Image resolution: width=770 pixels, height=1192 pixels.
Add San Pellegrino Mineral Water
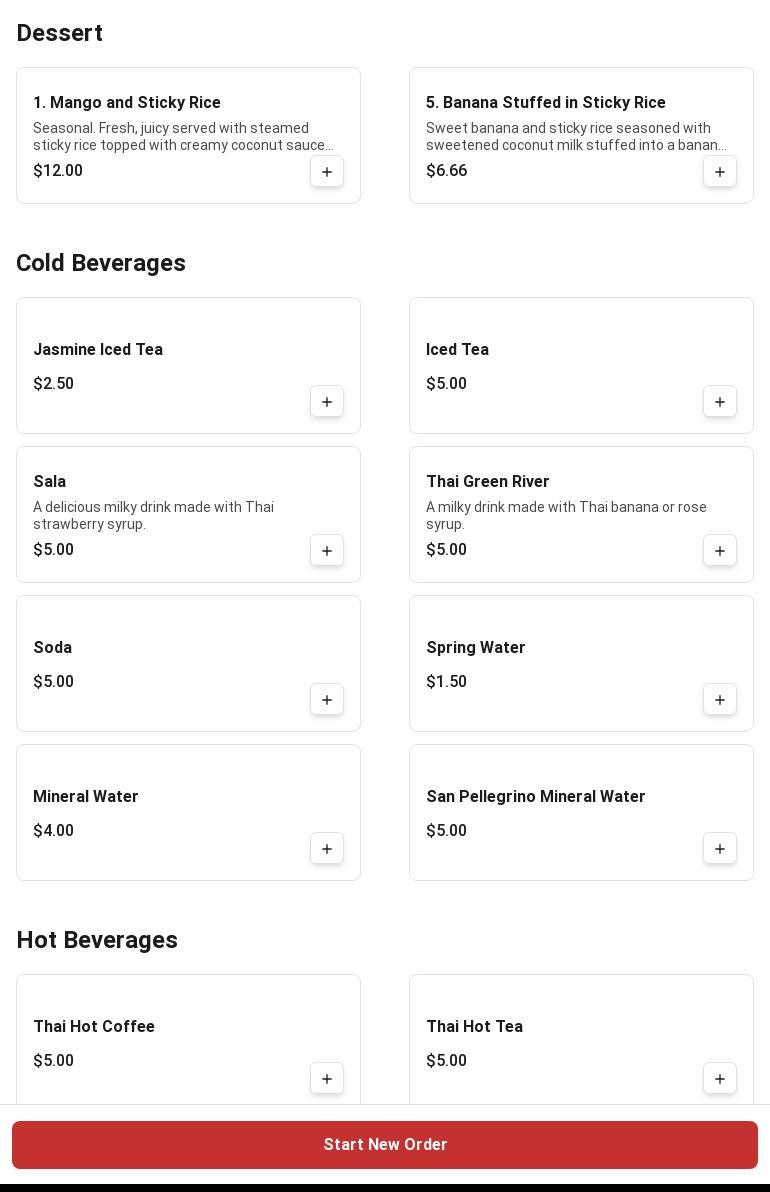[720, 849]
